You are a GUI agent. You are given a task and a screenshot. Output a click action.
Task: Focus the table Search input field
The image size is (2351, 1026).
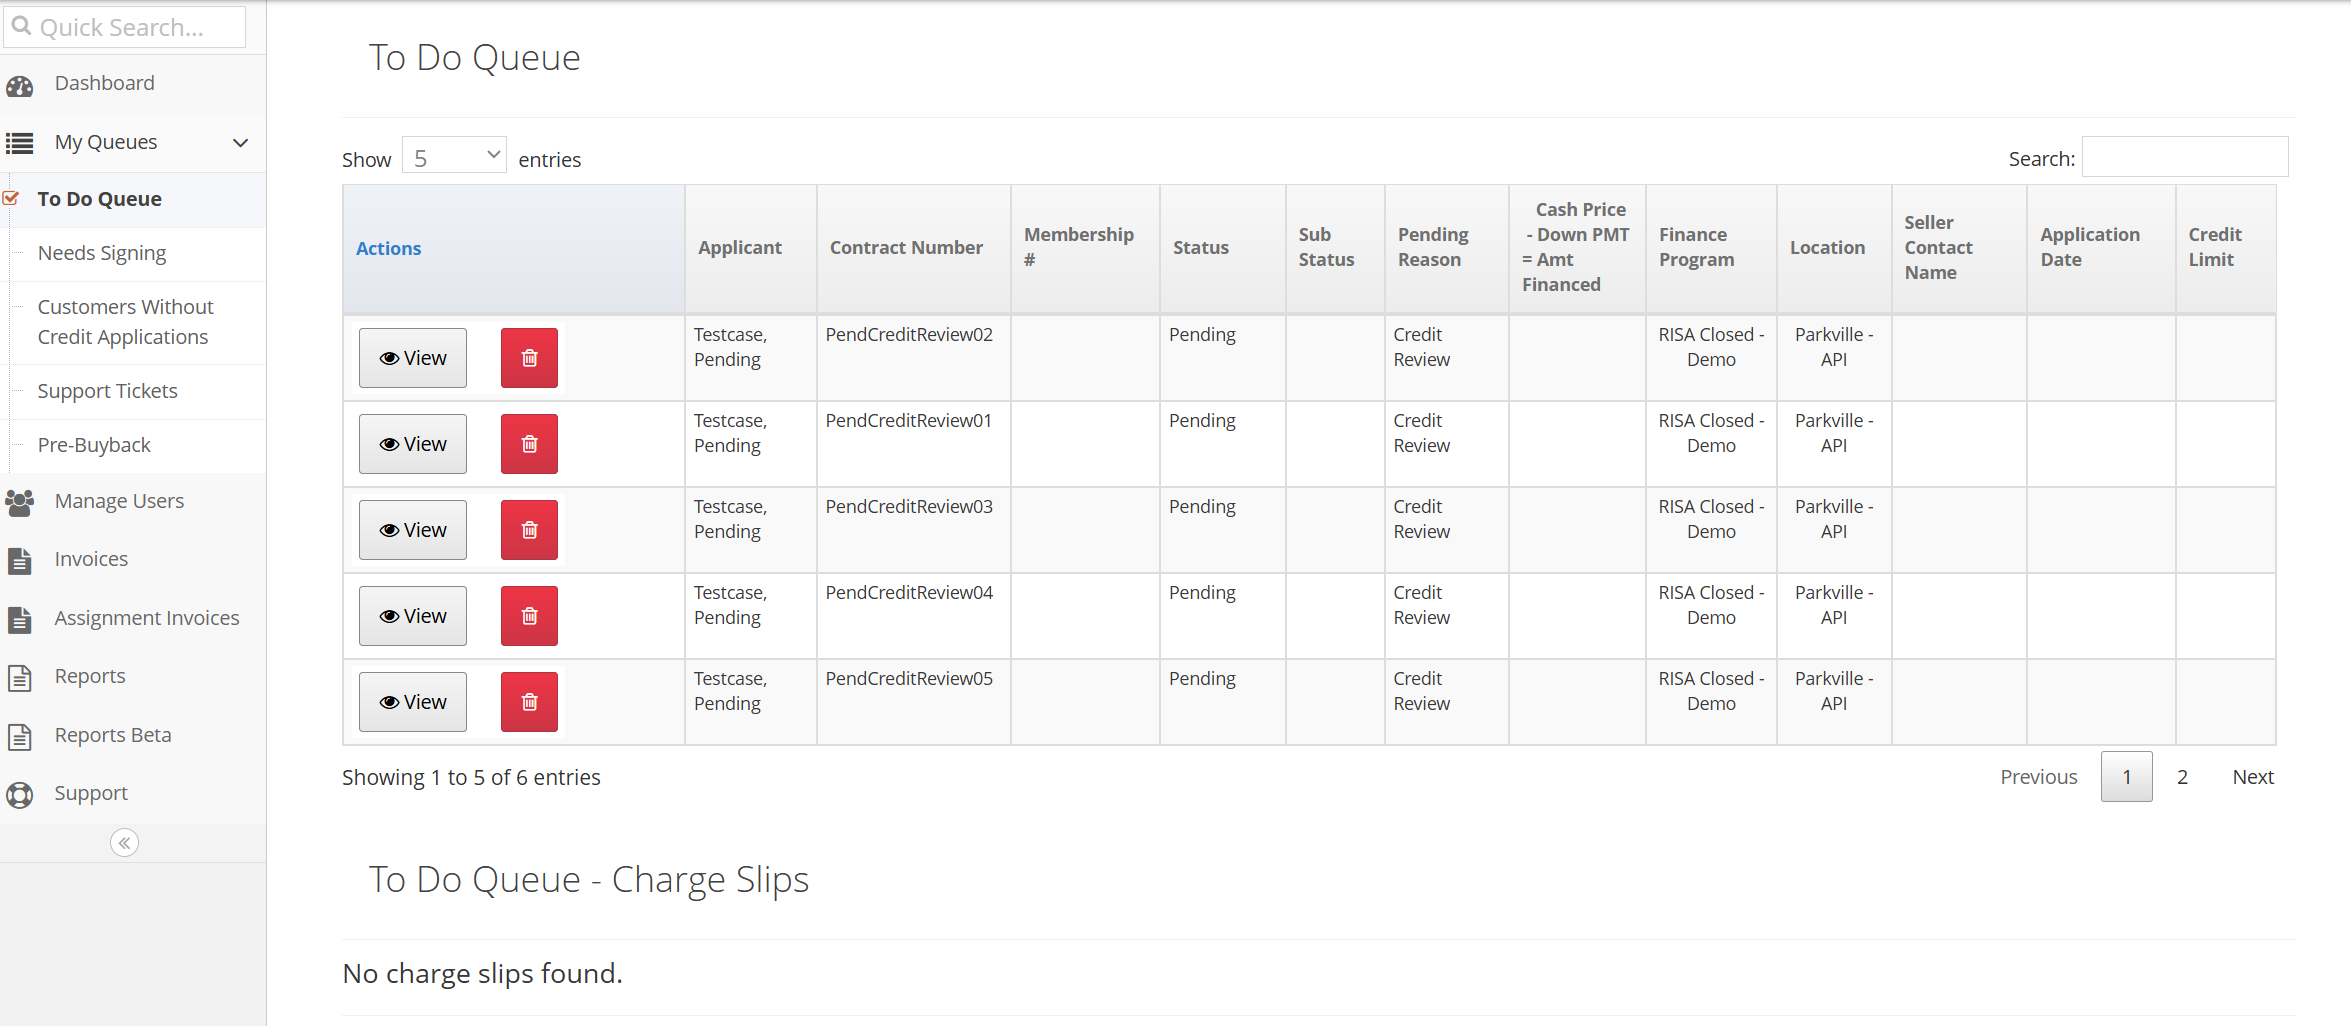(2185, 157)
